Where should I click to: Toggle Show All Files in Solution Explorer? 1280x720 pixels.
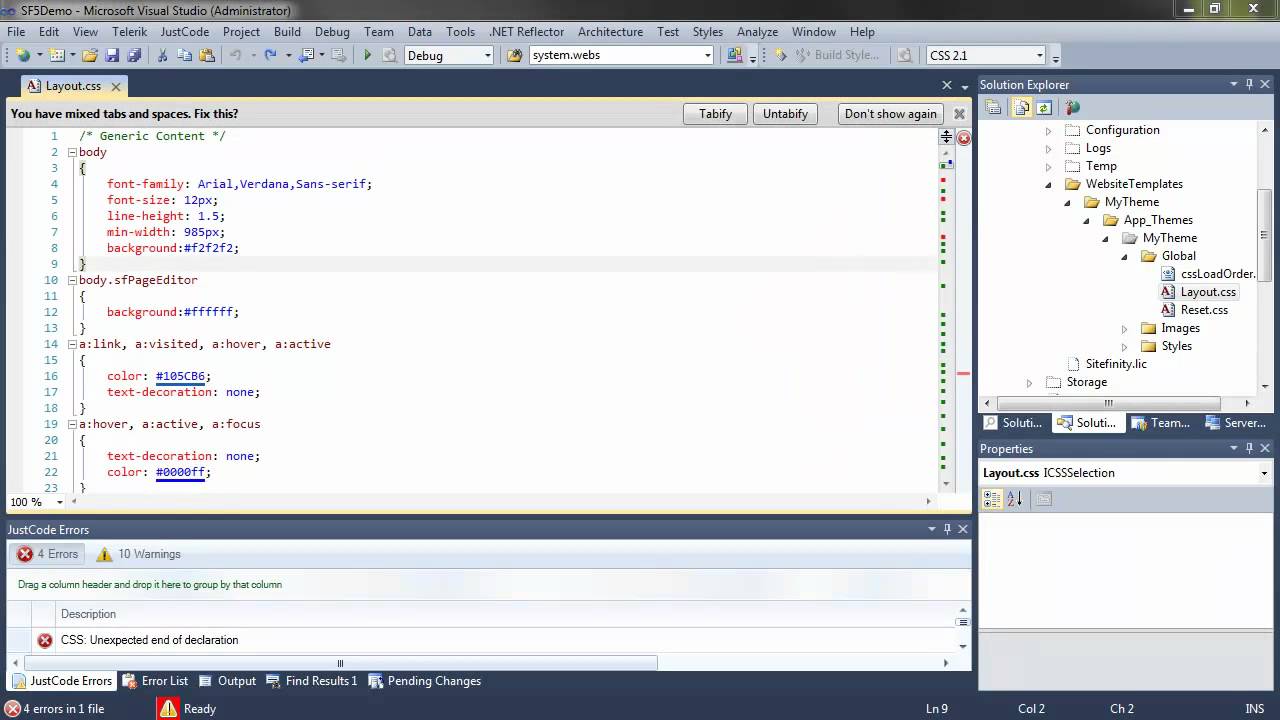coord(1020,107)
